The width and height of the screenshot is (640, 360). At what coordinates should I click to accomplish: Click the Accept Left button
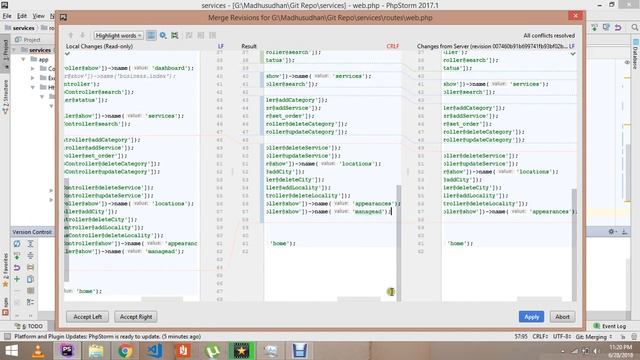(x=87, y=317)
